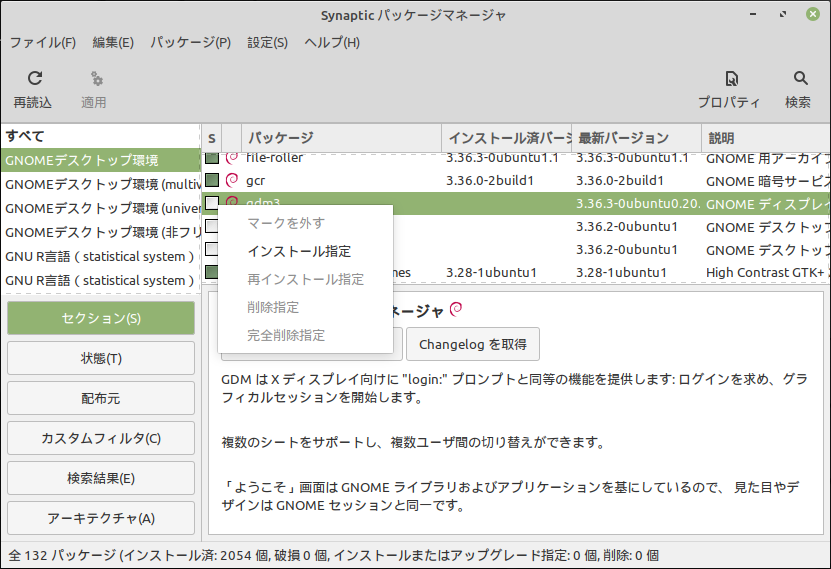The height and width of the screenshot is (569, 831).
Task: Select すべて in the section list
Action: pyautogui.click(x=101, y=136)
